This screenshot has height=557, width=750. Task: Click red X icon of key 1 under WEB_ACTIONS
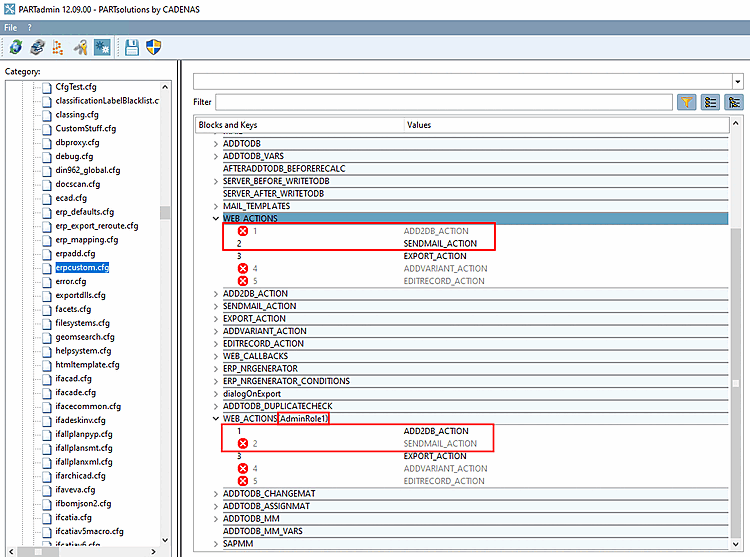coord(243,231)
